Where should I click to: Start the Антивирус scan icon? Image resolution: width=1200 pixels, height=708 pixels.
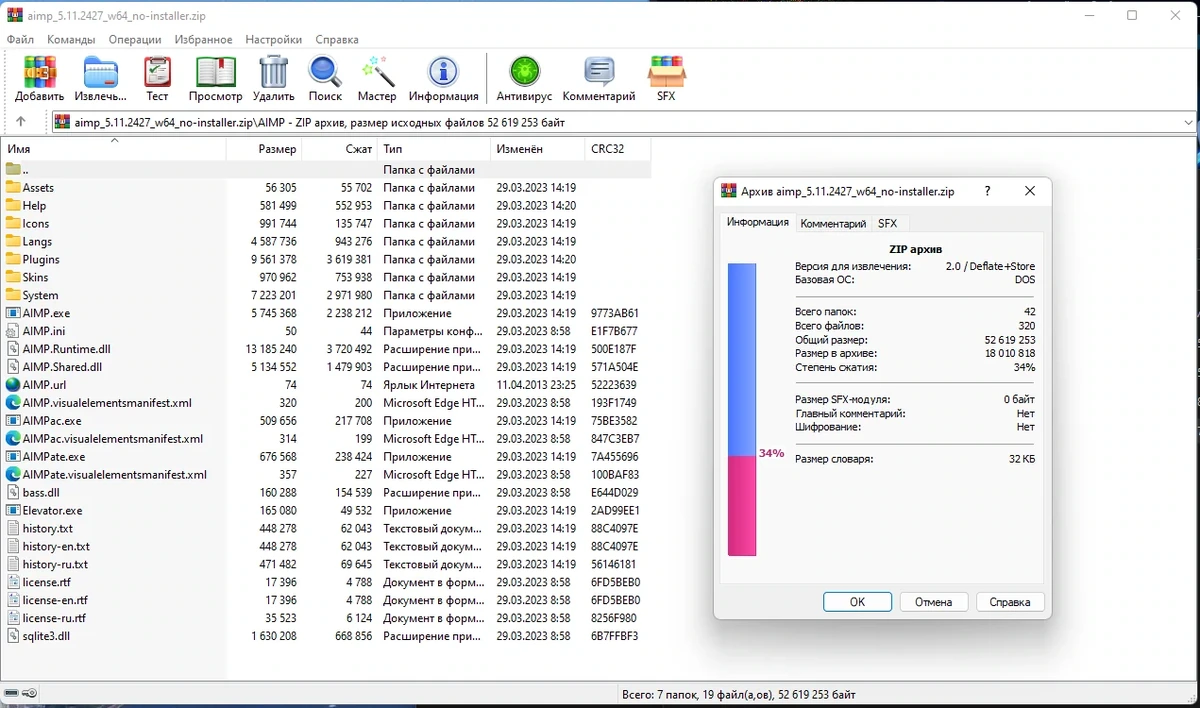tap(524, 73)
